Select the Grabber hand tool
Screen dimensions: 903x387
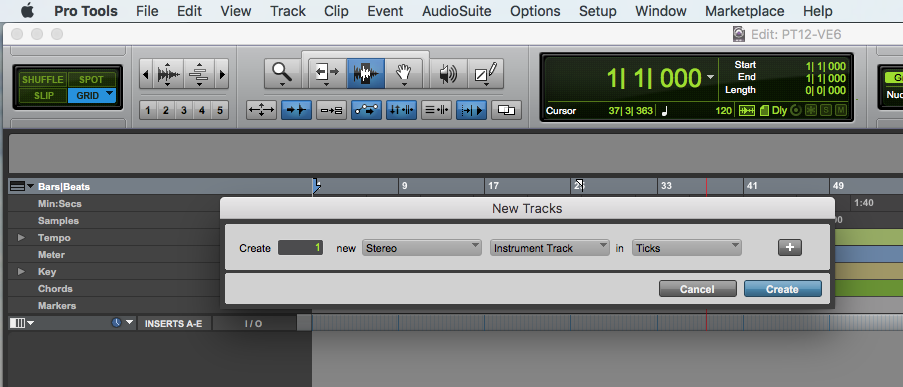pos(404,73)
